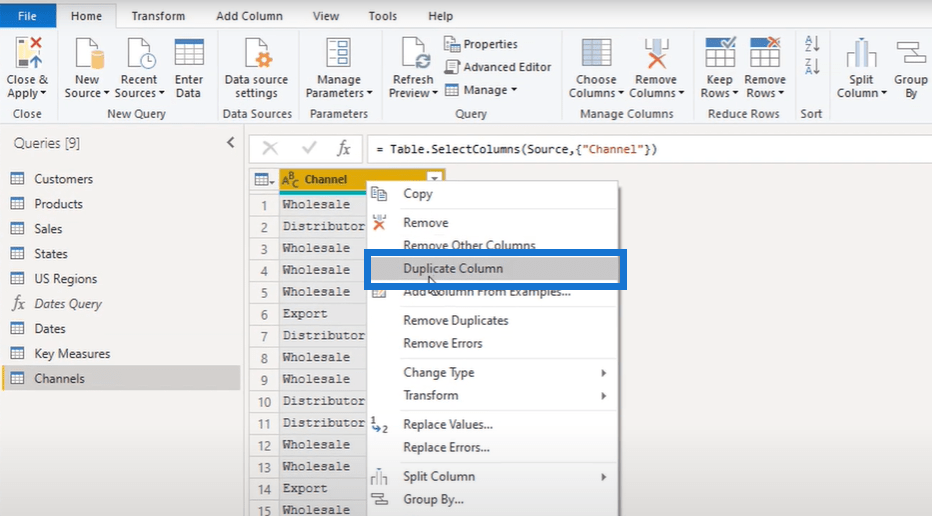The image size is (932, 516).
Task: Switch to the Add Column tab
Action: click(250, 16)
